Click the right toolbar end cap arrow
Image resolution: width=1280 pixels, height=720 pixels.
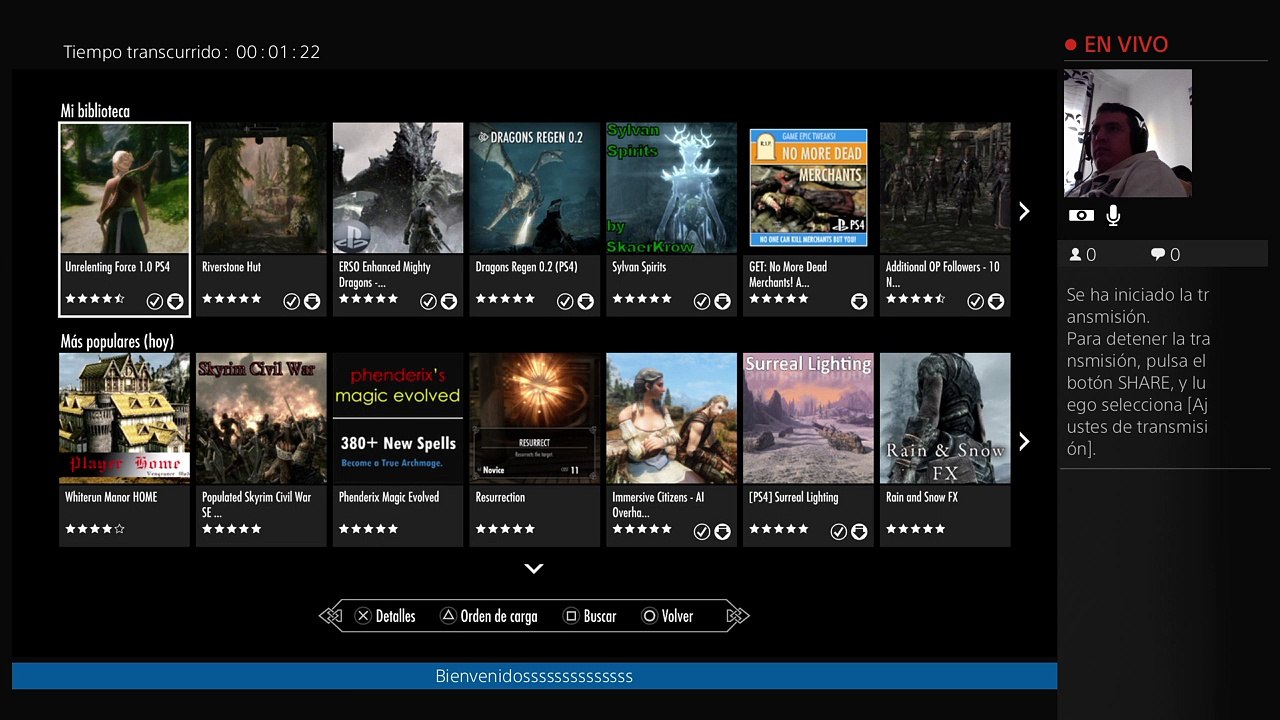pyautogui.click(x=738, y=616)
